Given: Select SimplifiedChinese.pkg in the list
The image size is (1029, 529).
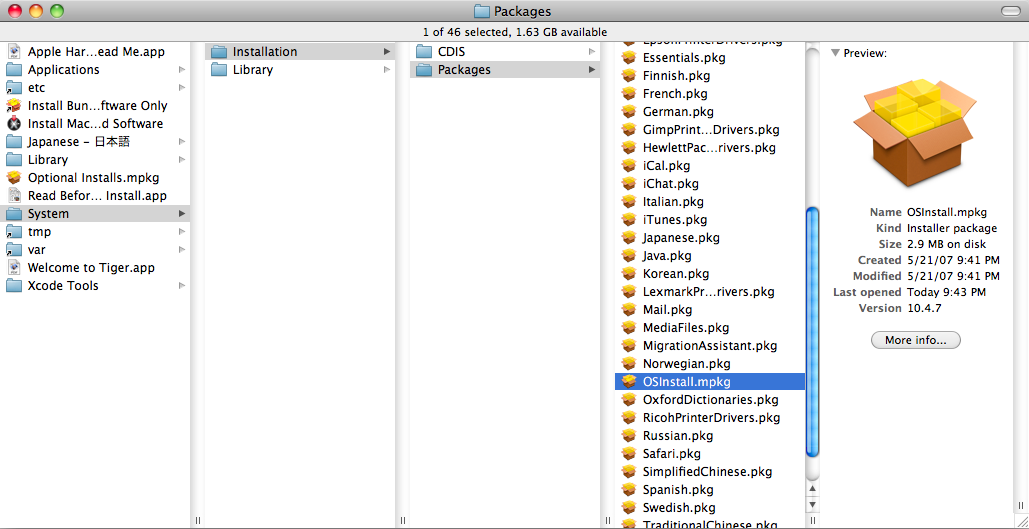Looking at the screenshot, I should (710, 471).
